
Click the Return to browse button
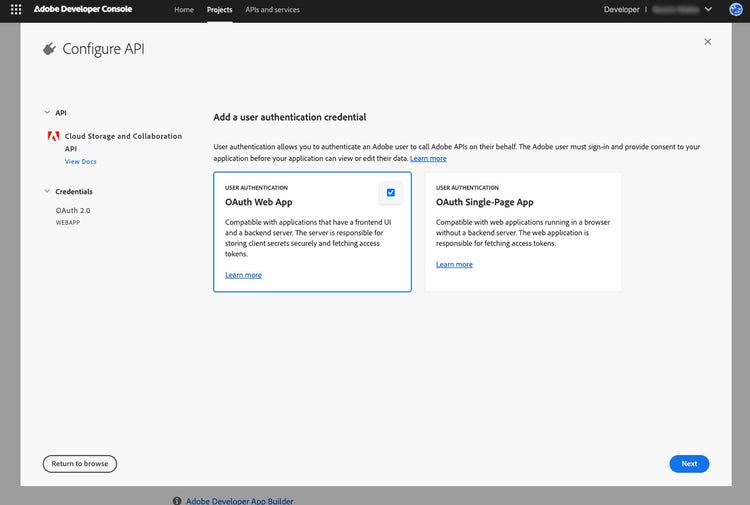pos(80,463)
